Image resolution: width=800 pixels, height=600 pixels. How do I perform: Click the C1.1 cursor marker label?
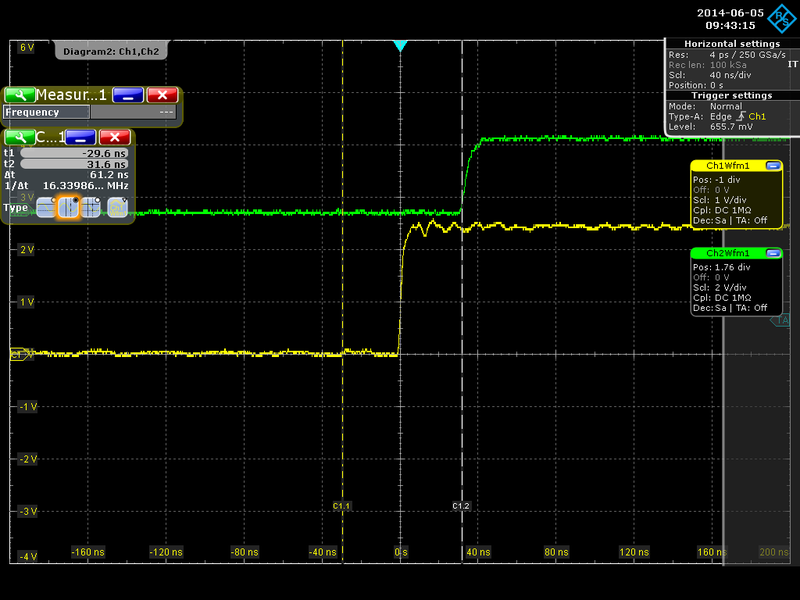click(343, 505)
